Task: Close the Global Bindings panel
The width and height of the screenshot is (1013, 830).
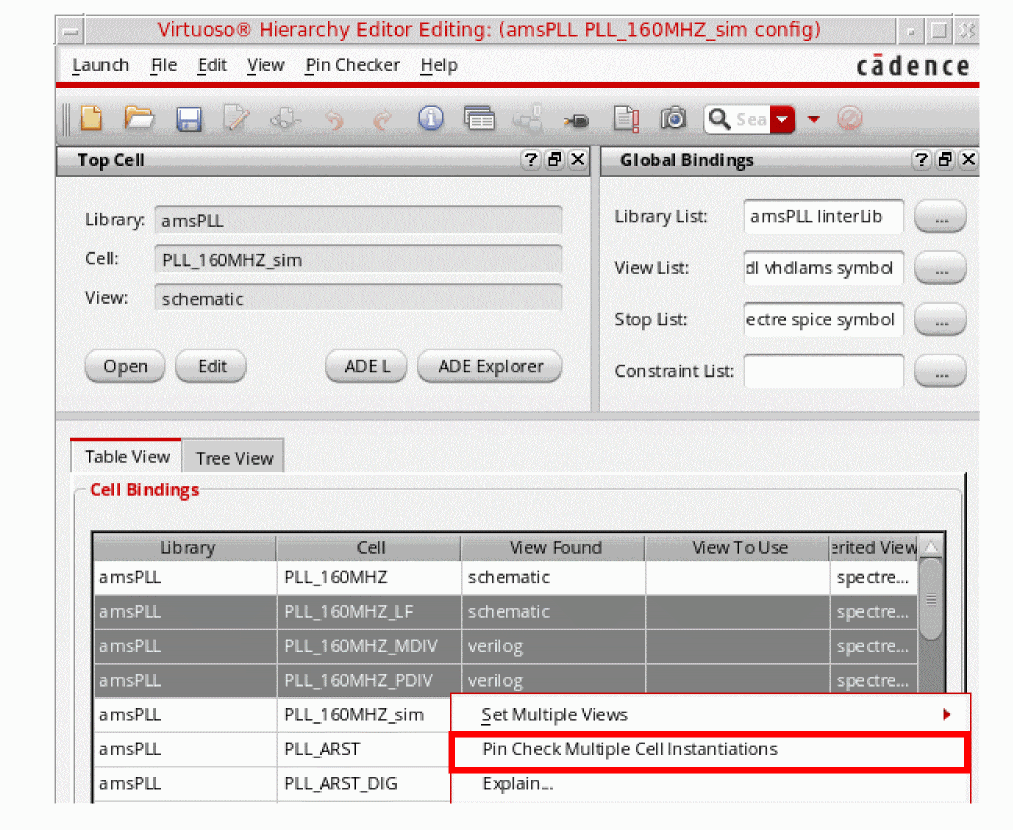Action: click(968, 160)
